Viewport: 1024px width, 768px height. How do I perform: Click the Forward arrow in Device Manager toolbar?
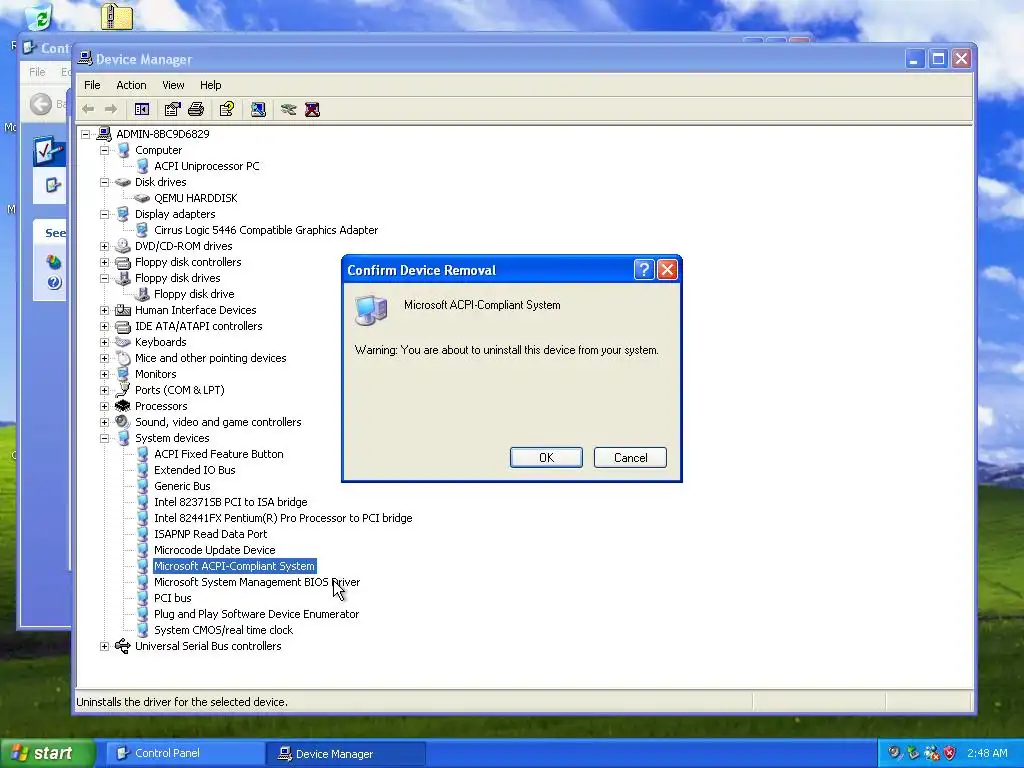pos(111,110)
